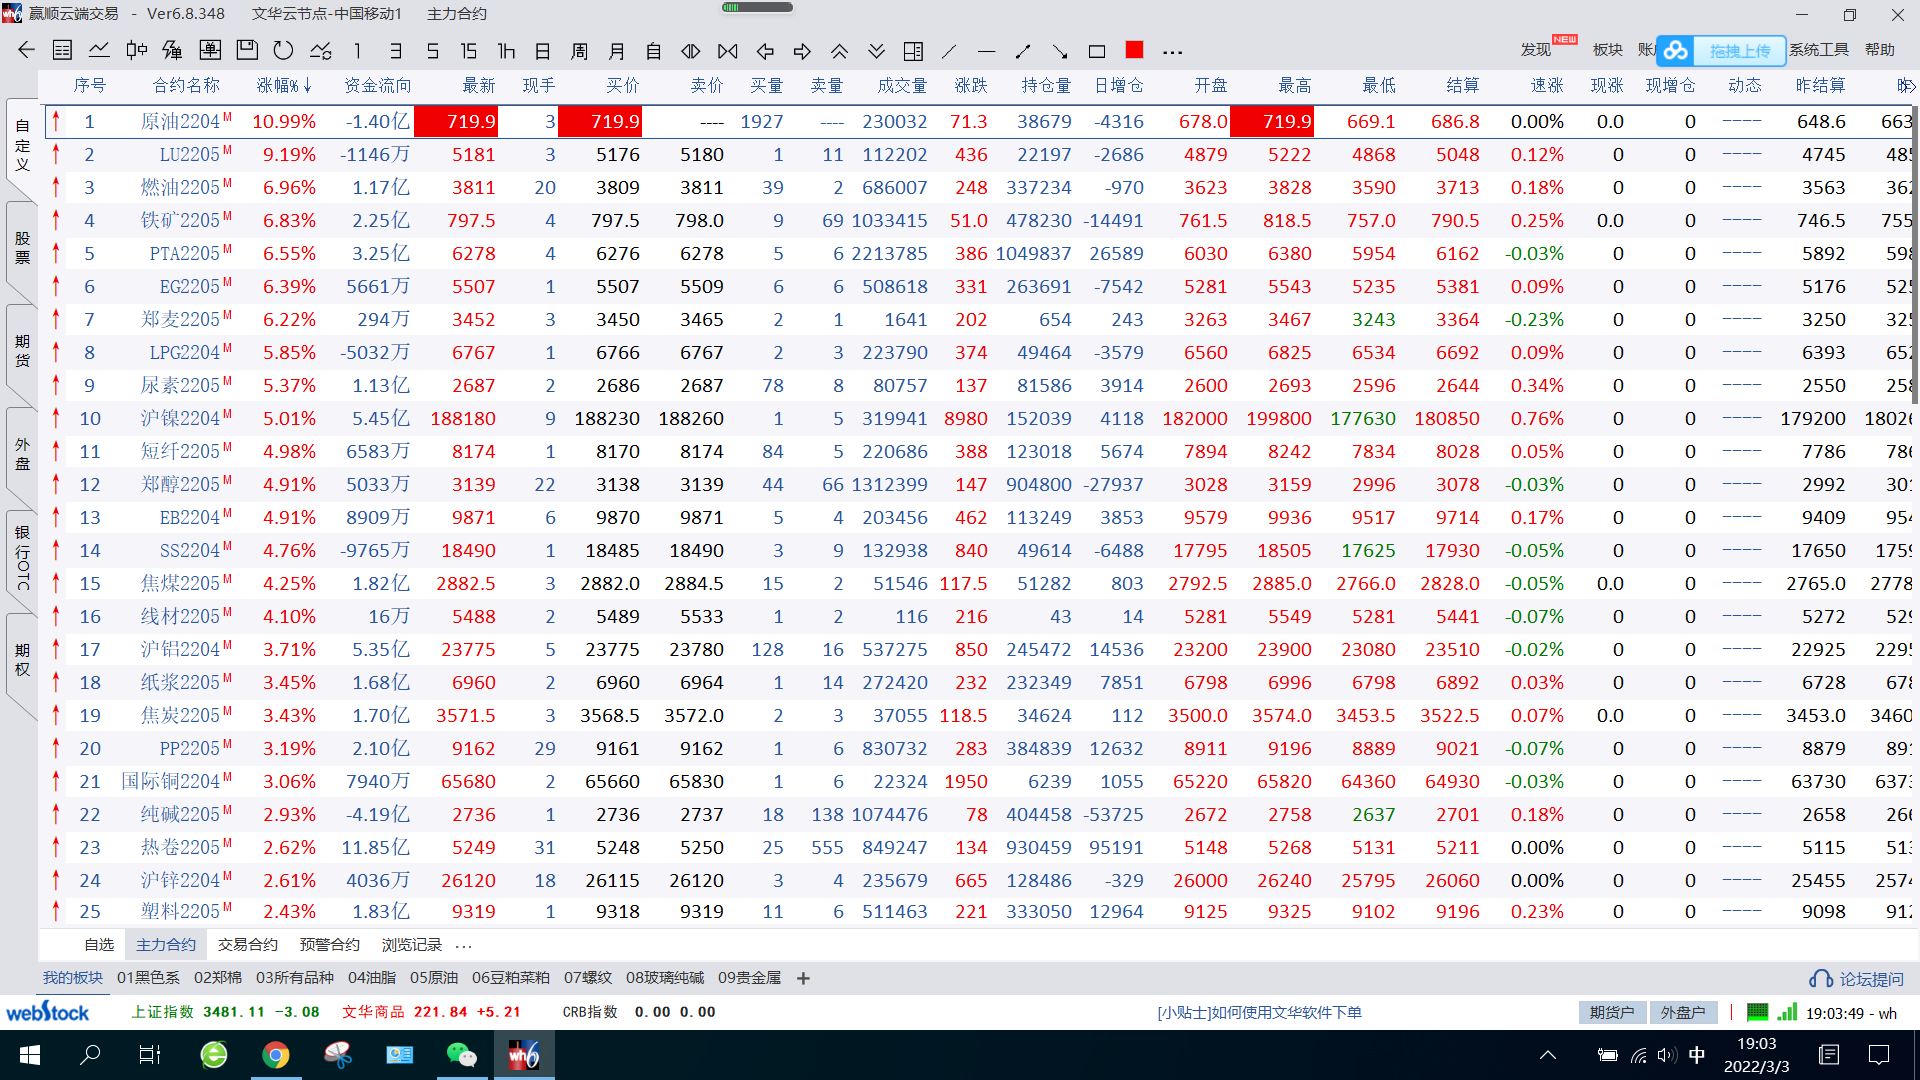Refresh data with the circular arrow icon
1920x1080 pixels.
(x=283, y=50)
